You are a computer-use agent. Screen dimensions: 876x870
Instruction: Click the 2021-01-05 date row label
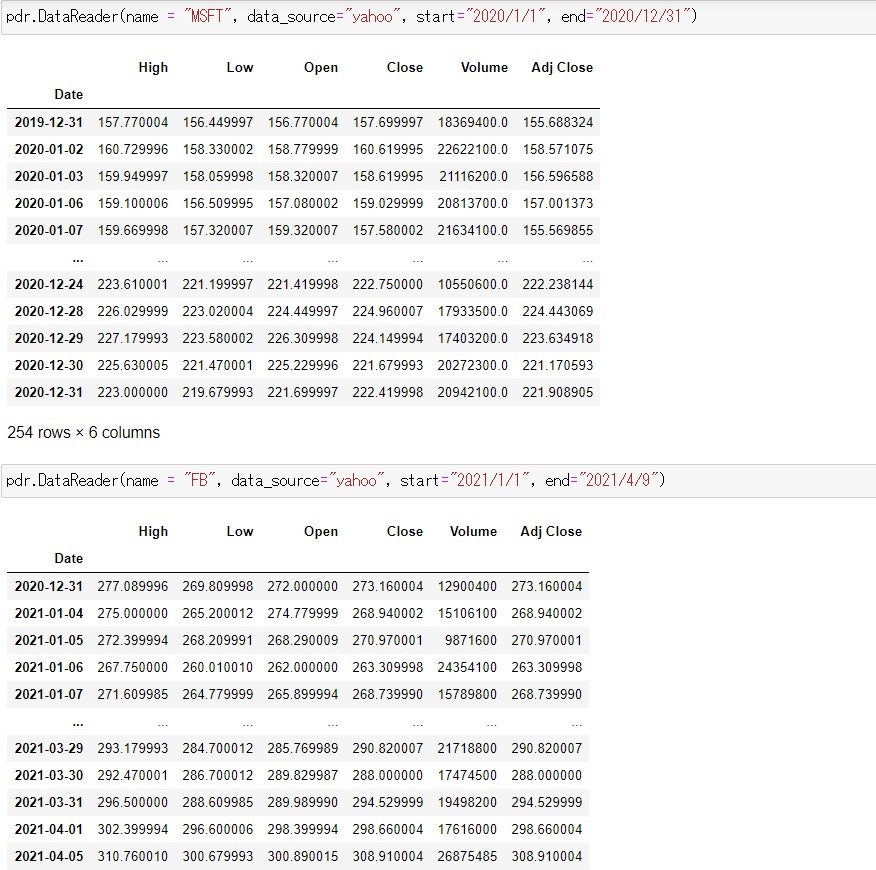pos(49,640)
